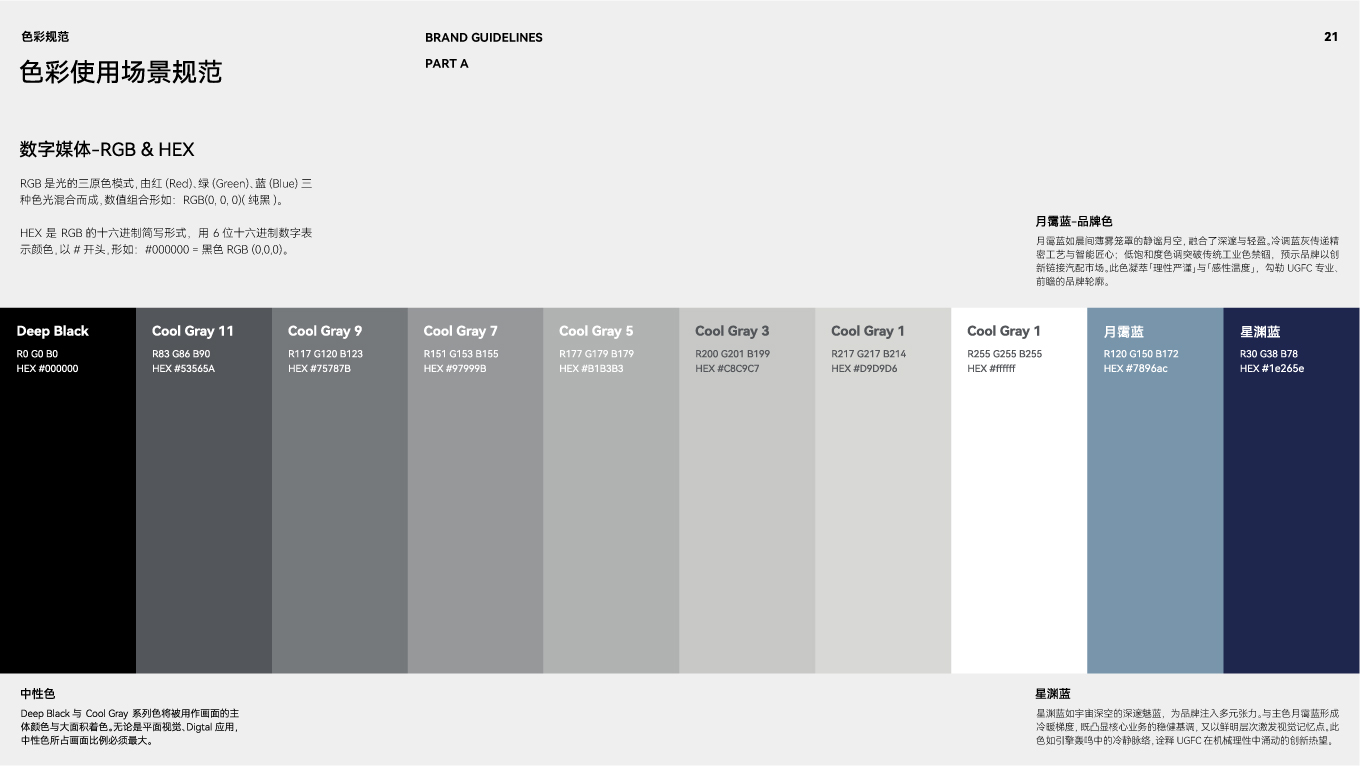Choose the 月霭蓝 blue-gray swatch
The height and width of the screenshot is (766, 1360).
coord(1155,500)
